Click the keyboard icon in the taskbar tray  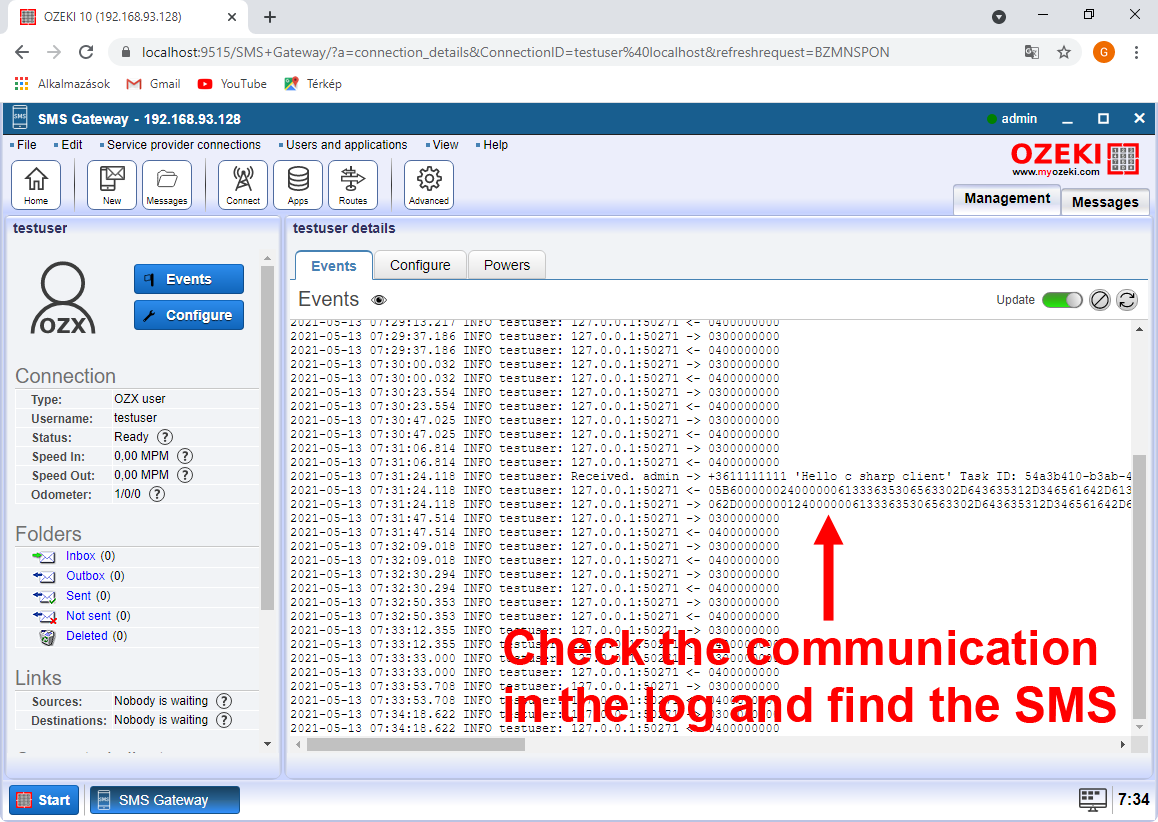[x=1093, y=800]
